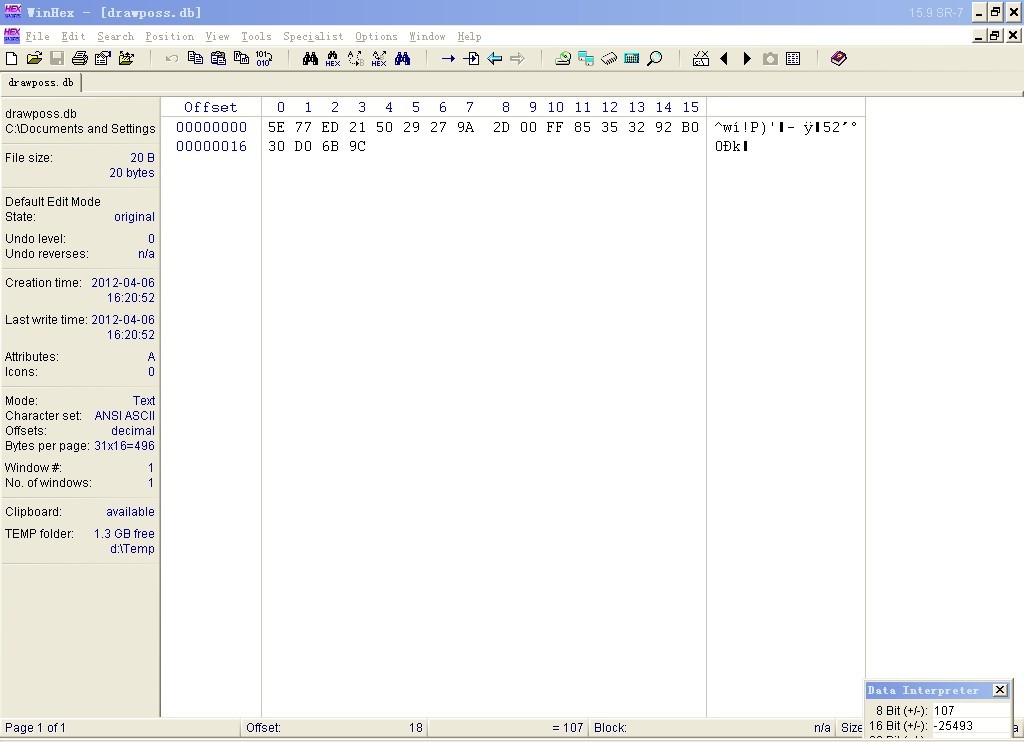Click the magnifying glass analyze icon

click(x=655, y=59)
